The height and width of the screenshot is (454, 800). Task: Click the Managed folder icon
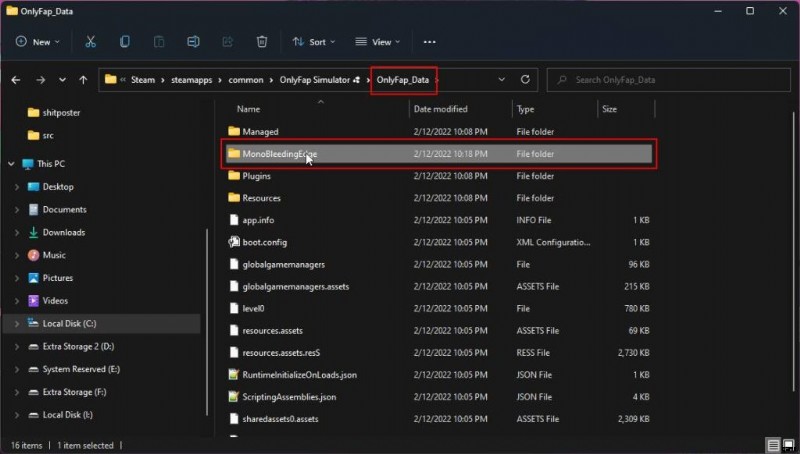tap(234, 131)
